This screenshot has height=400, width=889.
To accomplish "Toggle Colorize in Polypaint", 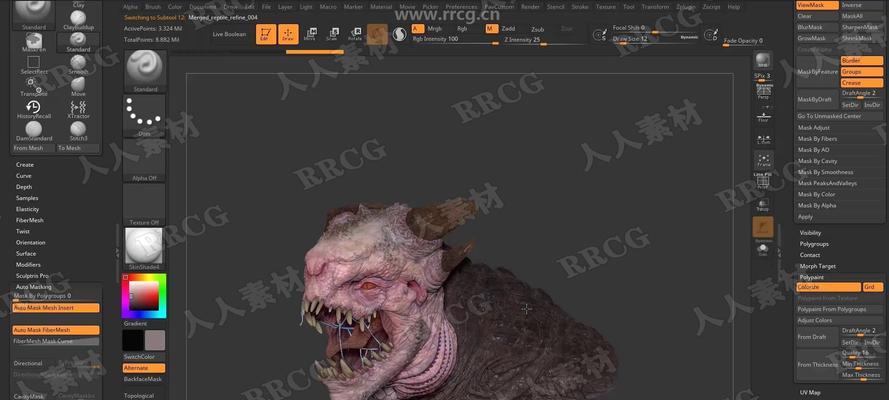I will click(829, 287).
